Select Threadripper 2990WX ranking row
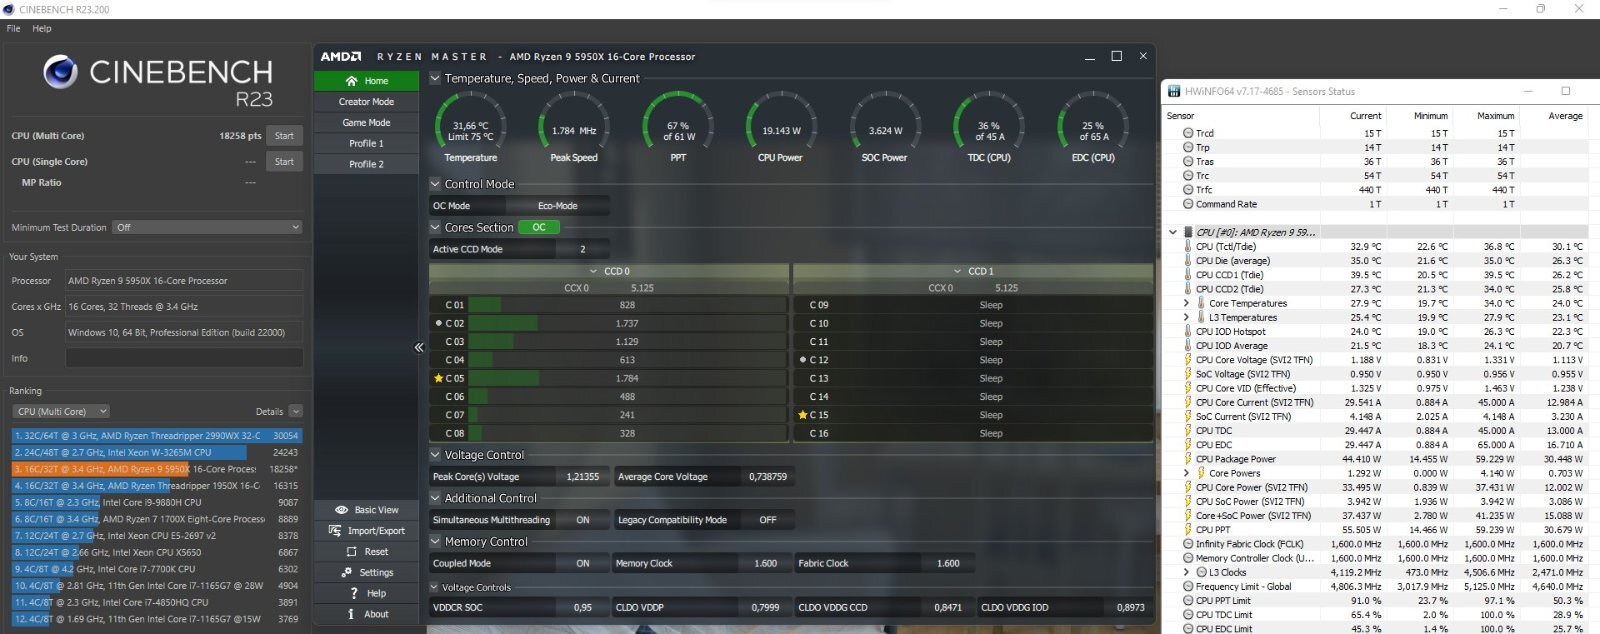This screenshot has height=634, width=1600. pyautogui.click(x=156, y=435)
